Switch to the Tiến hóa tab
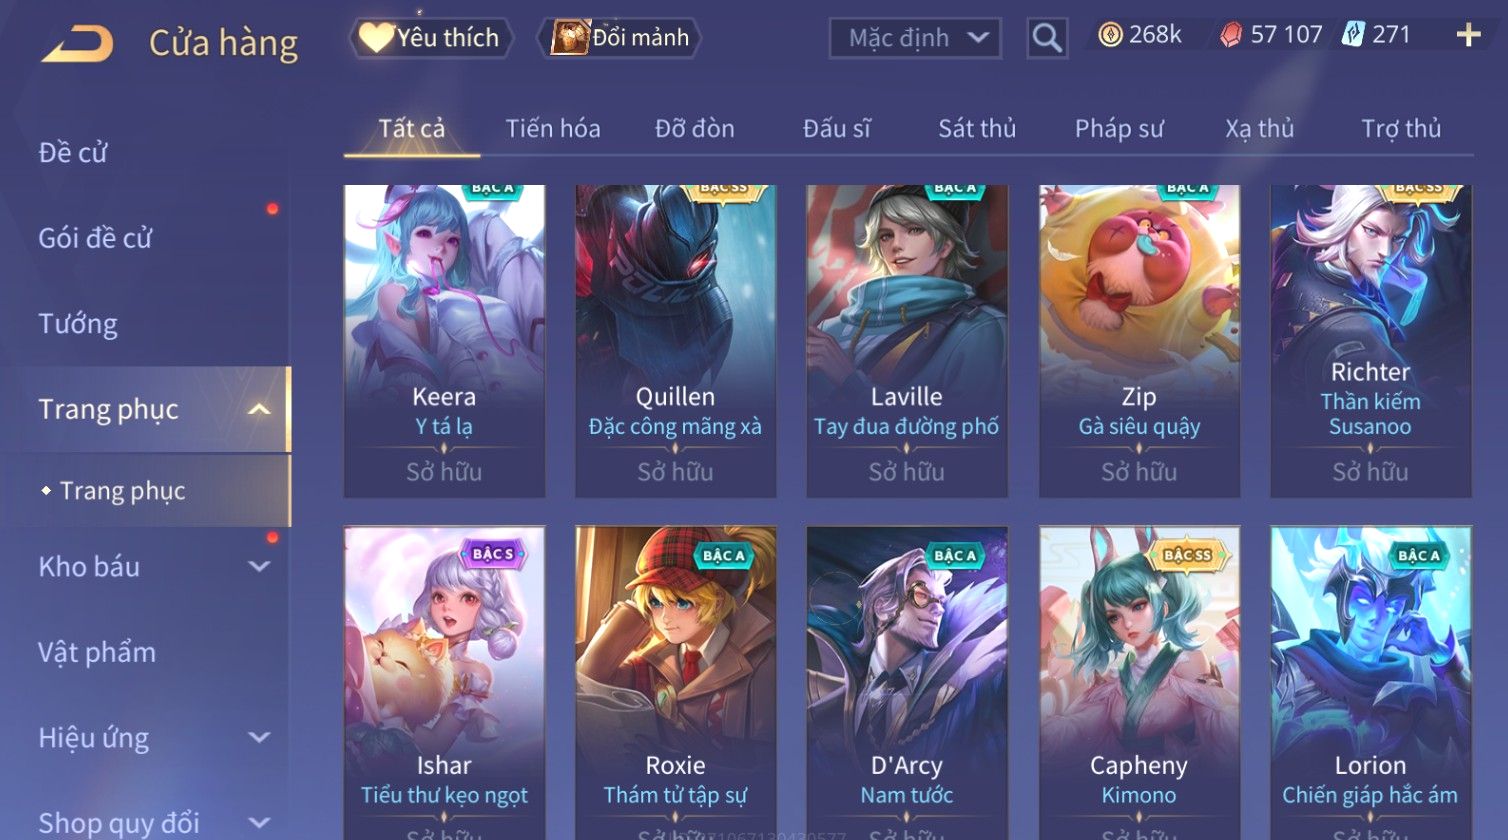 pyautogui.click(x=553, y=129)
